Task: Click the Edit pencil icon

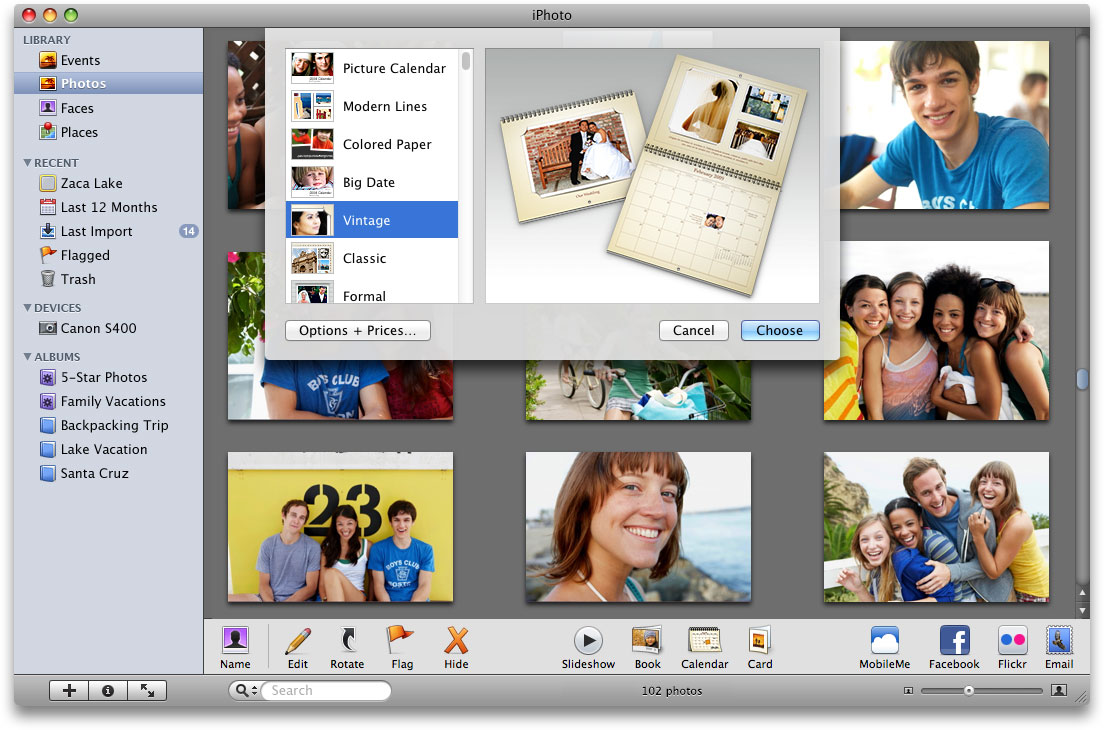Action: click(x=297, y=641)
